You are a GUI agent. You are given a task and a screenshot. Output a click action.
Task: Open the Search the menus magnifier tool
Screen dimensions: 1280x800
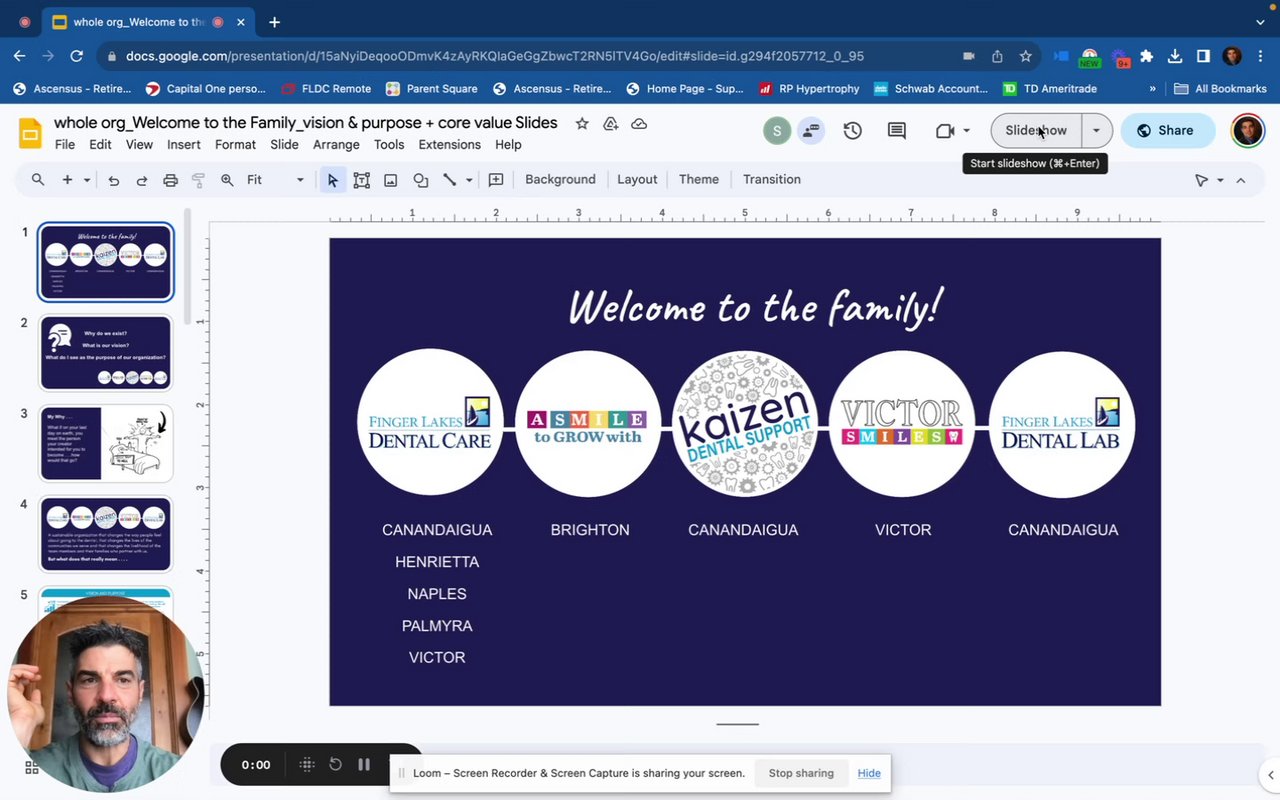tap(38, 180)
